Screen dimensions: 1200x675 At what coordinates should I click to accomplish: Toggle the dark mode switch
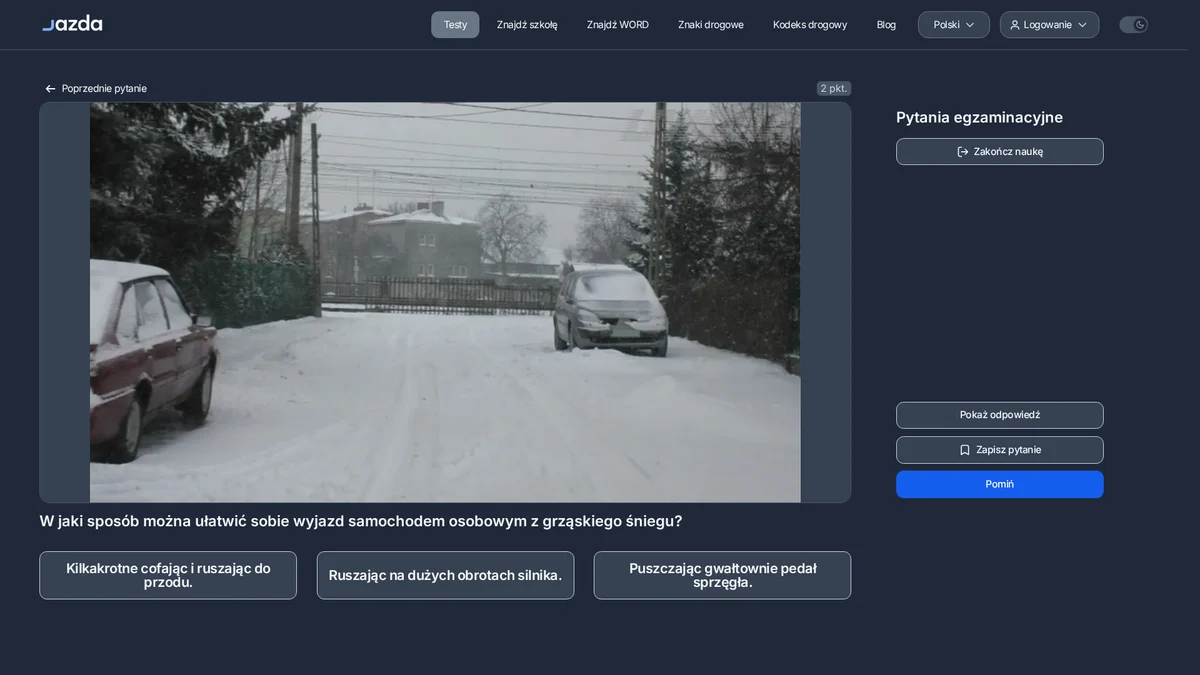click(x=1133, y=25)
